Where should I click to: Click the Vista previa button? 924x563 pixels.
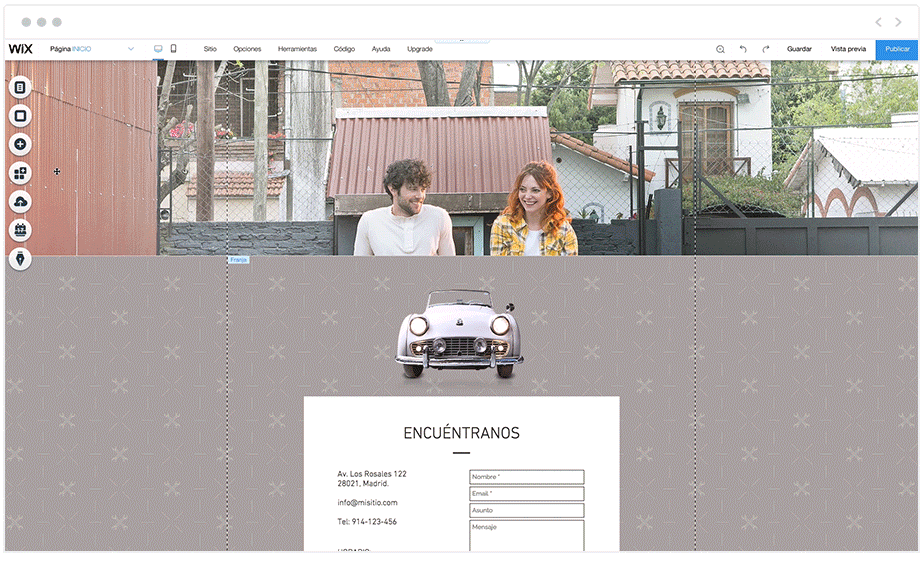pyautogui.click(x=848, y=49)
